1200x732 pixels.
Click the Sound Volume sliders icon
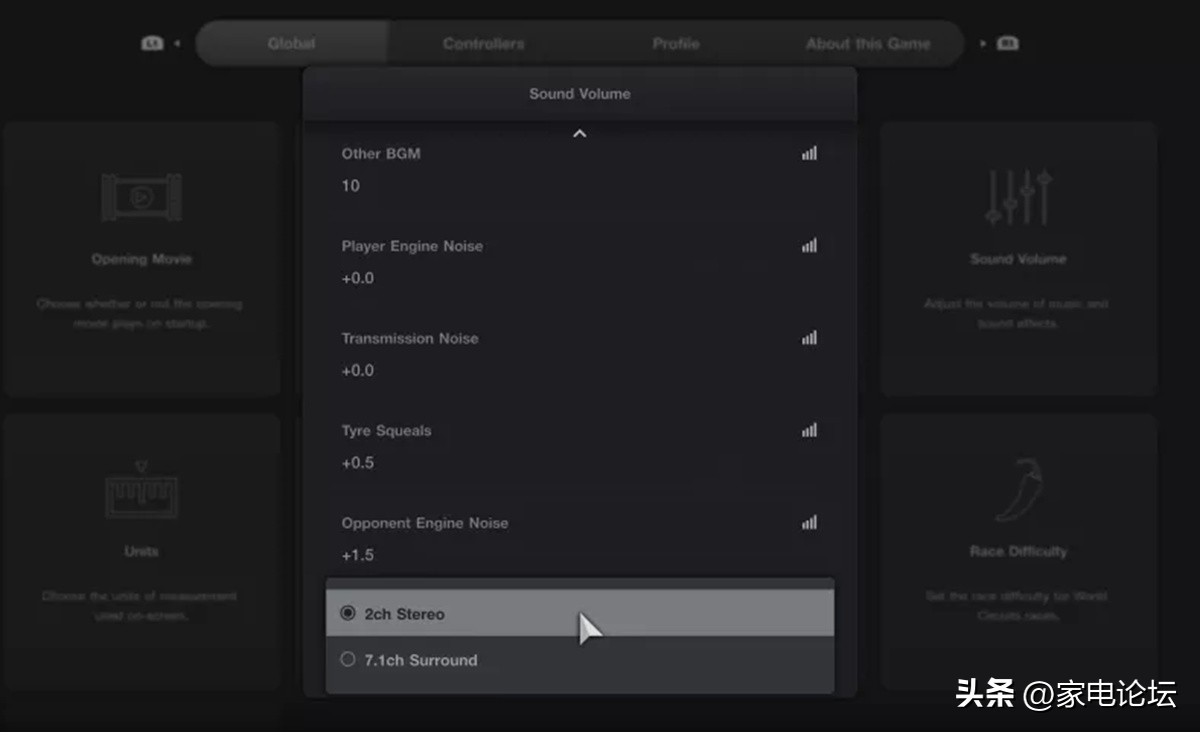1018,197
